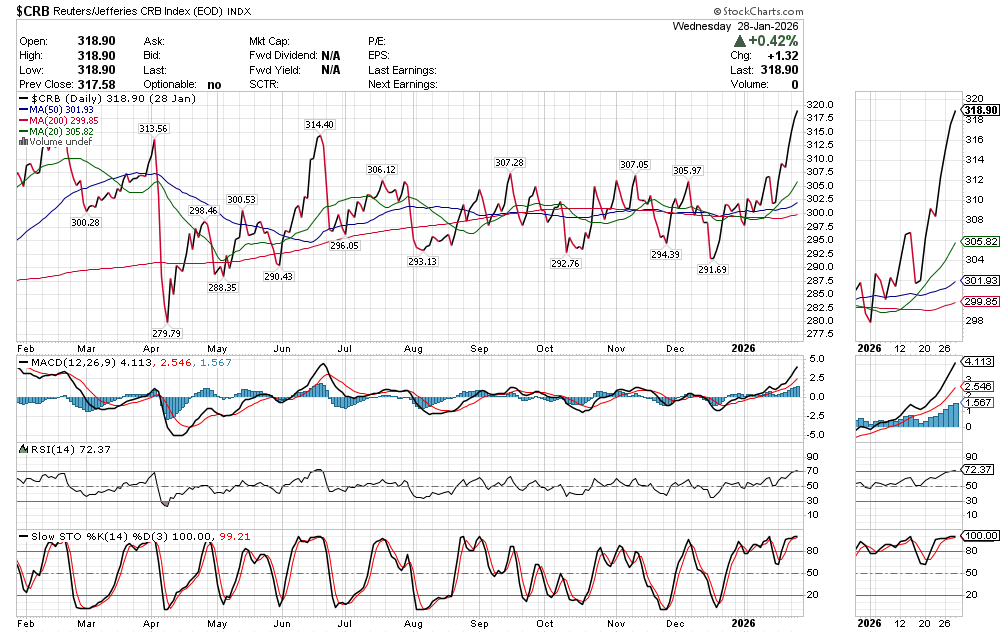1000x633 pixels.
Task: Click the green 305.82 MA(20) axis tag
Action: pos(980,242)
